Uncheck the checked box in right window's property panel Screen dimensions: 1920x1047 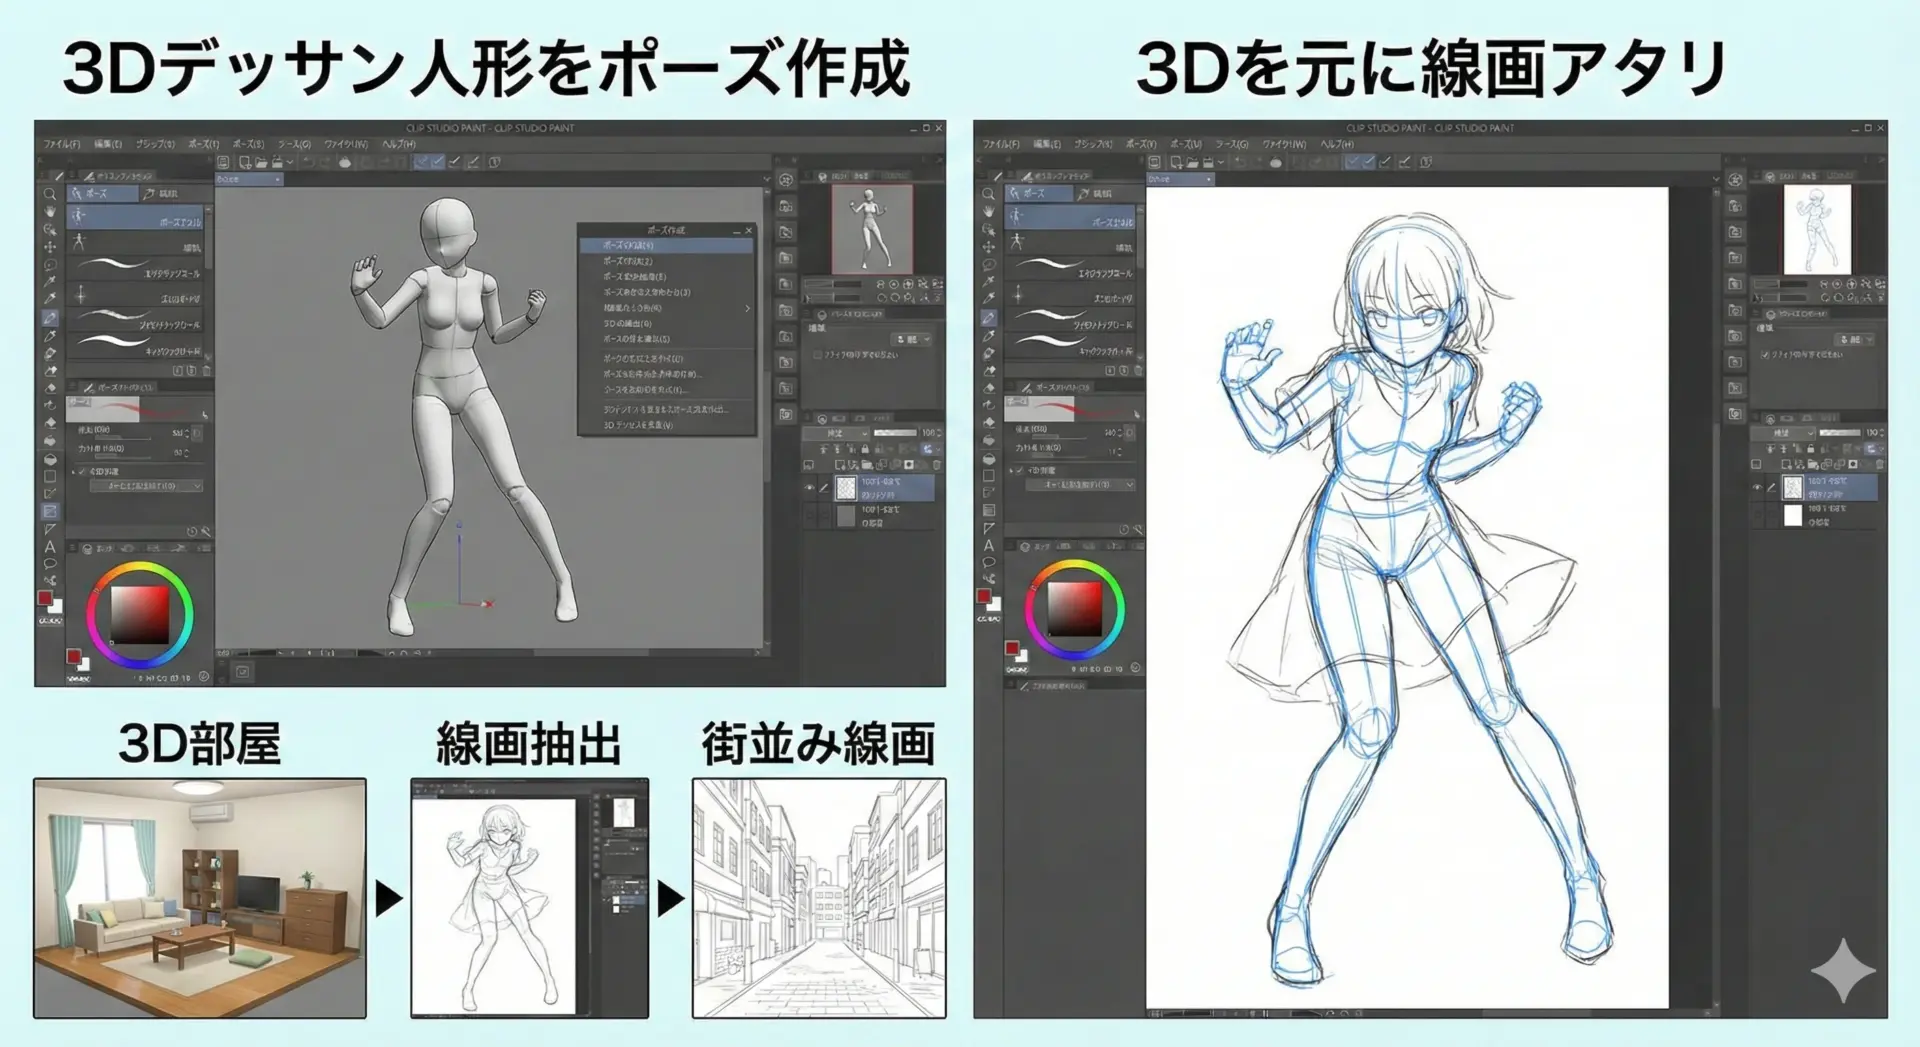click(1765, 354)
